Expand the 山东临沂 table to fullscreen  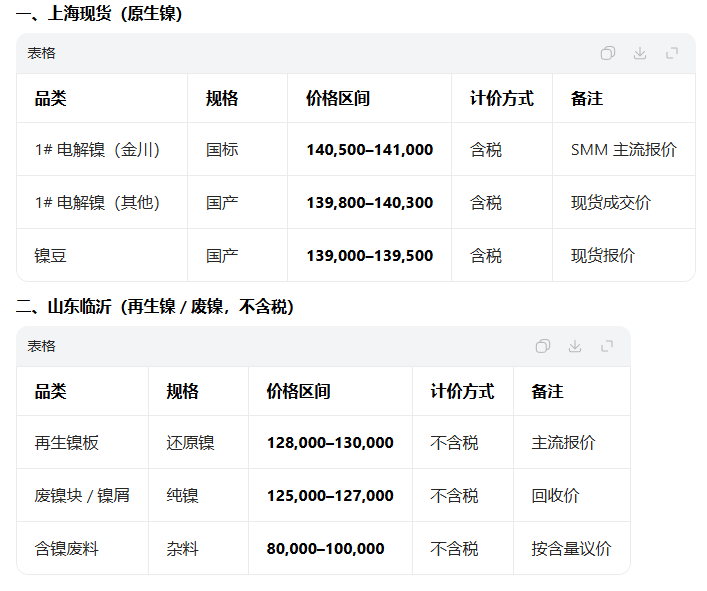(607, 346)
